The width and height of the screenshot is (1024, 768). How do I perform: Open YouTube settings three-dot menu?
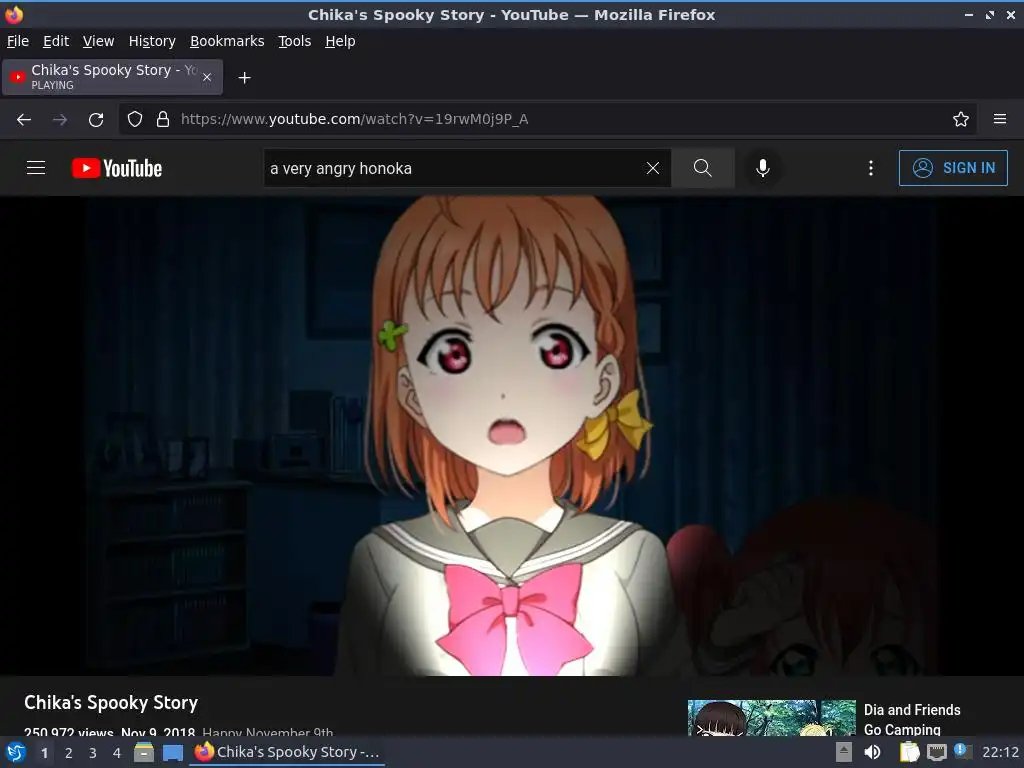point(871,168)
